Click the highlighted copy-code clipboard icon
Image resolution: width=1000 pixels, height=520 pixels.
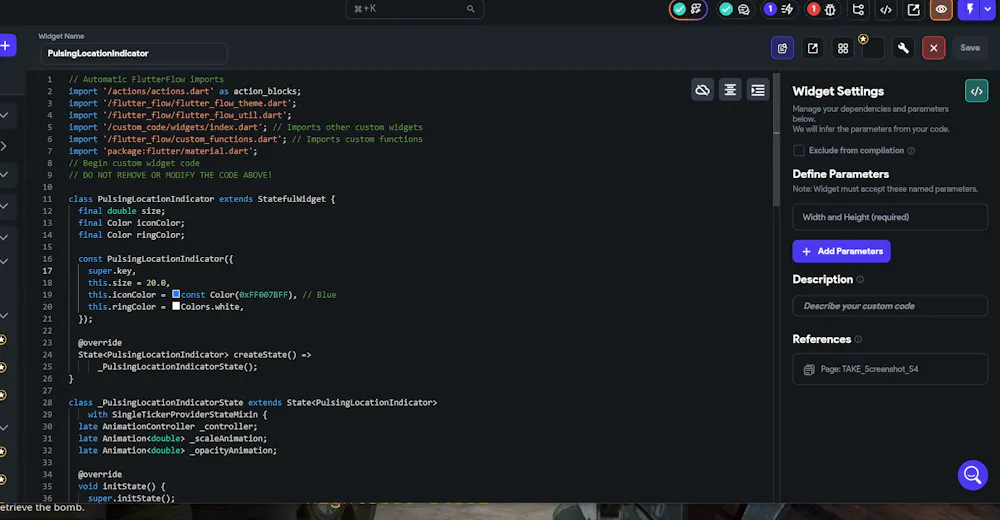click(x=783, y=48)
